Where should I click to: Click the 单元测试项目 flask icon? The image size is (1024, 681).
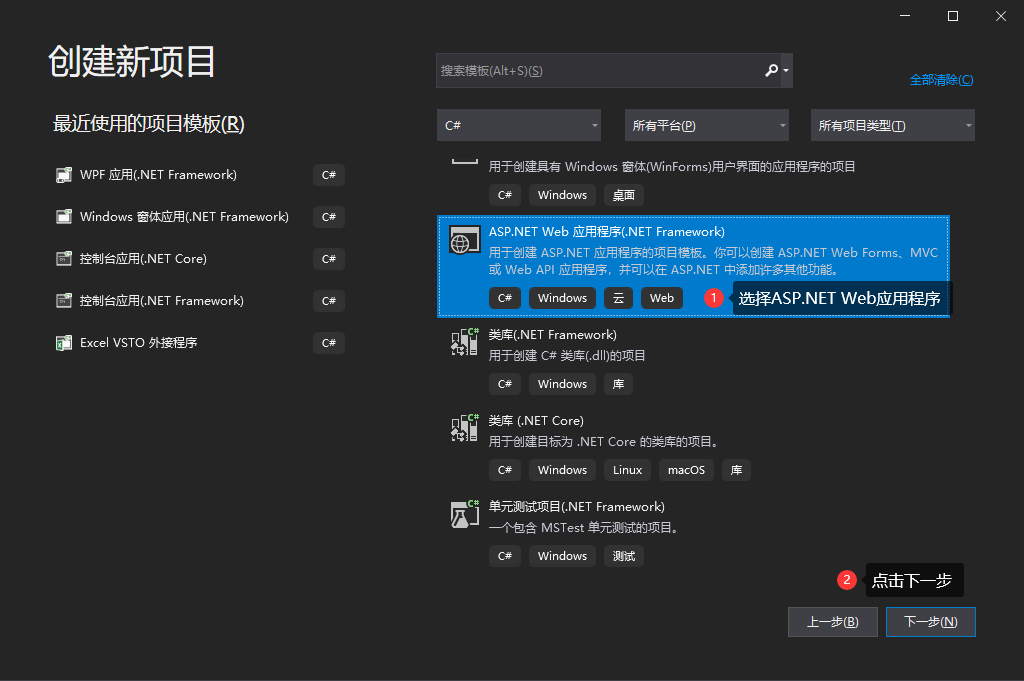(x=464, y=515)
